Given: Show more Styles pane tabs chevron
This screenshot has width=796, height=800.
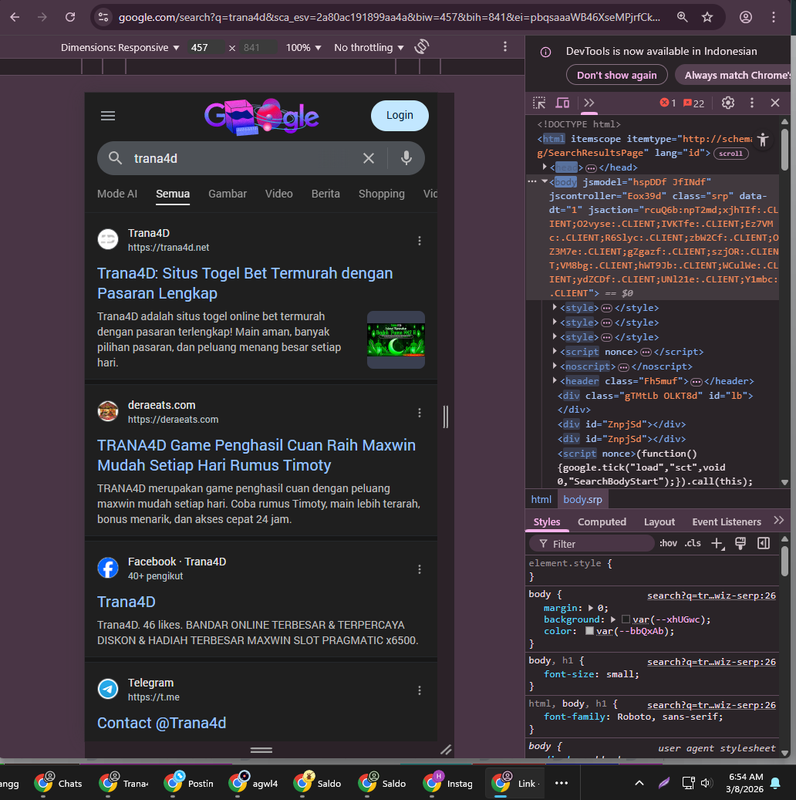Looking at the screenshot, I should (x=779, y=520).
